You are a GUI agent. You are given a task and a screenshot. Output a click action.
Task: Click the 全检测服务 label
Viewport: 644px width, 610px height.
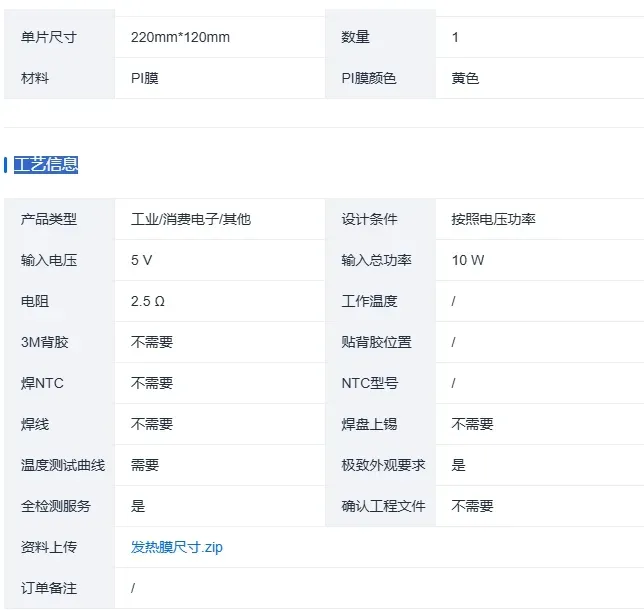click(56, 506)
